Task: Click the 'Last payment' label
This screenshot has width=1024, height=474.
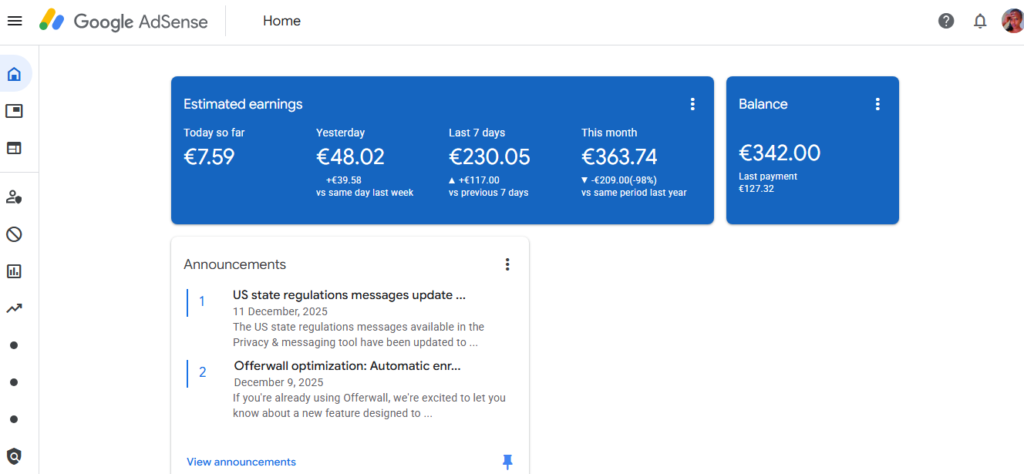Action: pos(768,176)
